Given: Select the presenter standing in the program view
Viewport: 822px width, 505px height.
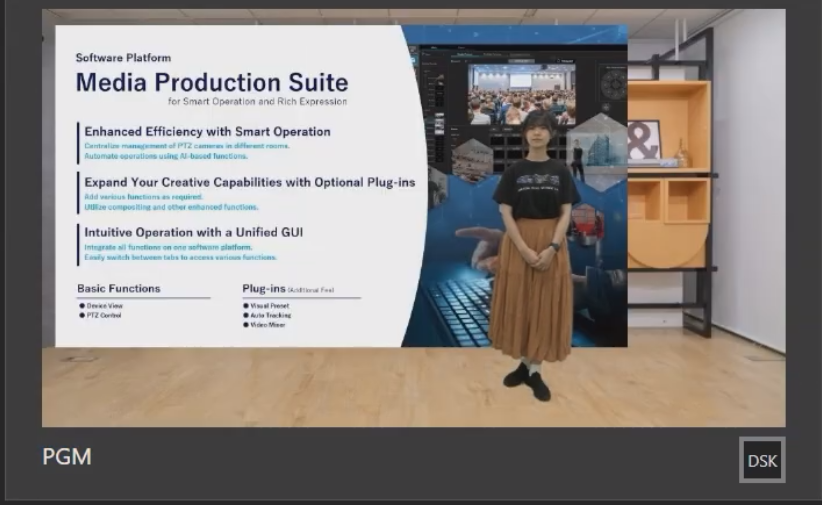Looking at the screenshot, I should [x=534, y=256].
